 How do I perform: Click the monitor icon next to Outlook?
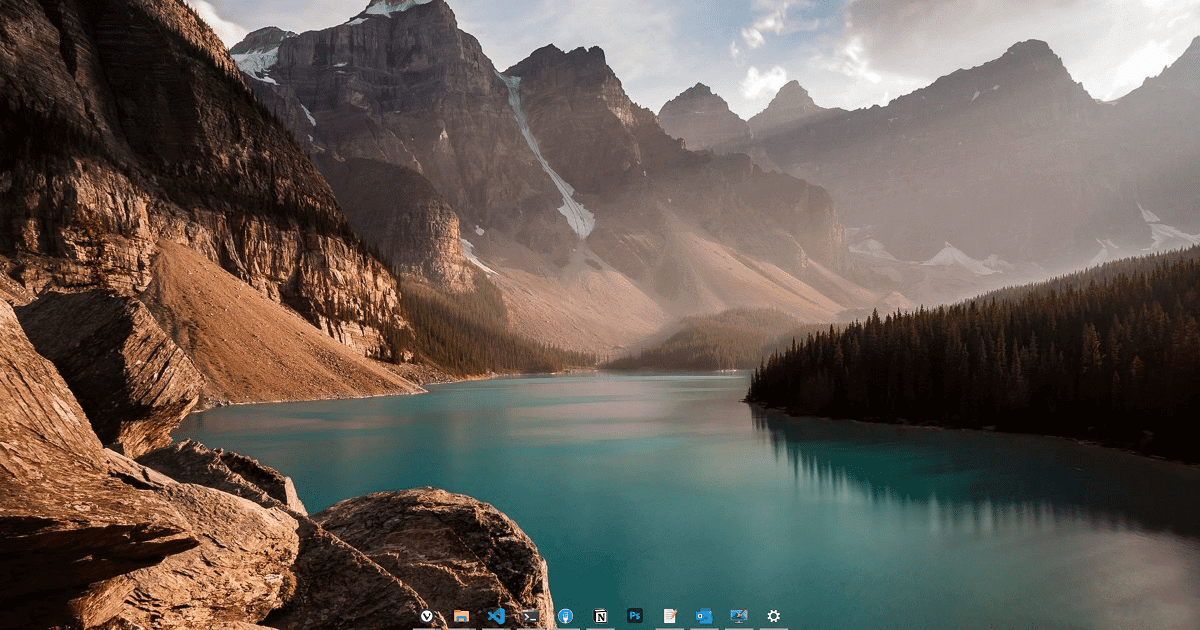click(x=739, y=616)
